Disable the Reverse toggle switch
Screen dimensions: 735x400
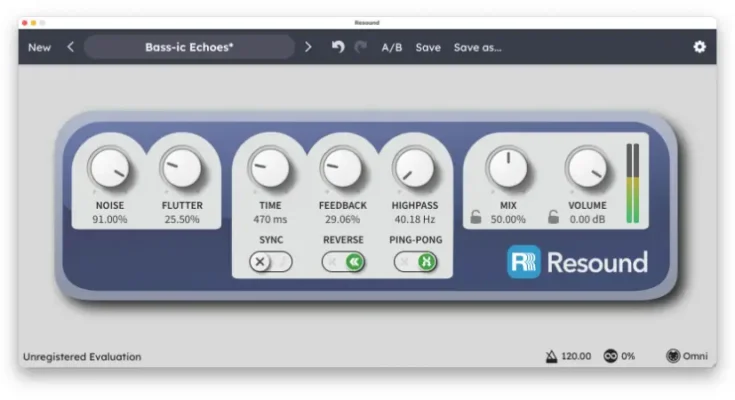[x=343, y=262]
